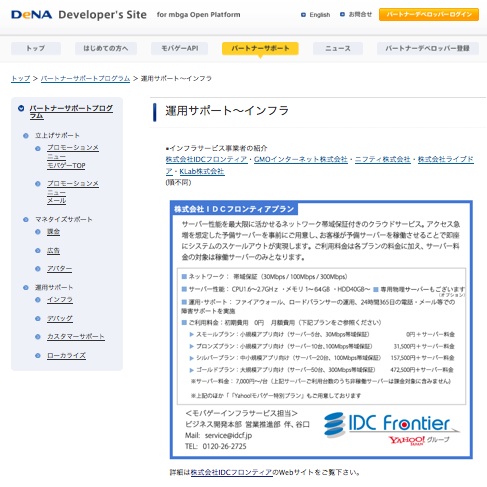Open the カスタマーサポート sidebar link

click(76, 337)
